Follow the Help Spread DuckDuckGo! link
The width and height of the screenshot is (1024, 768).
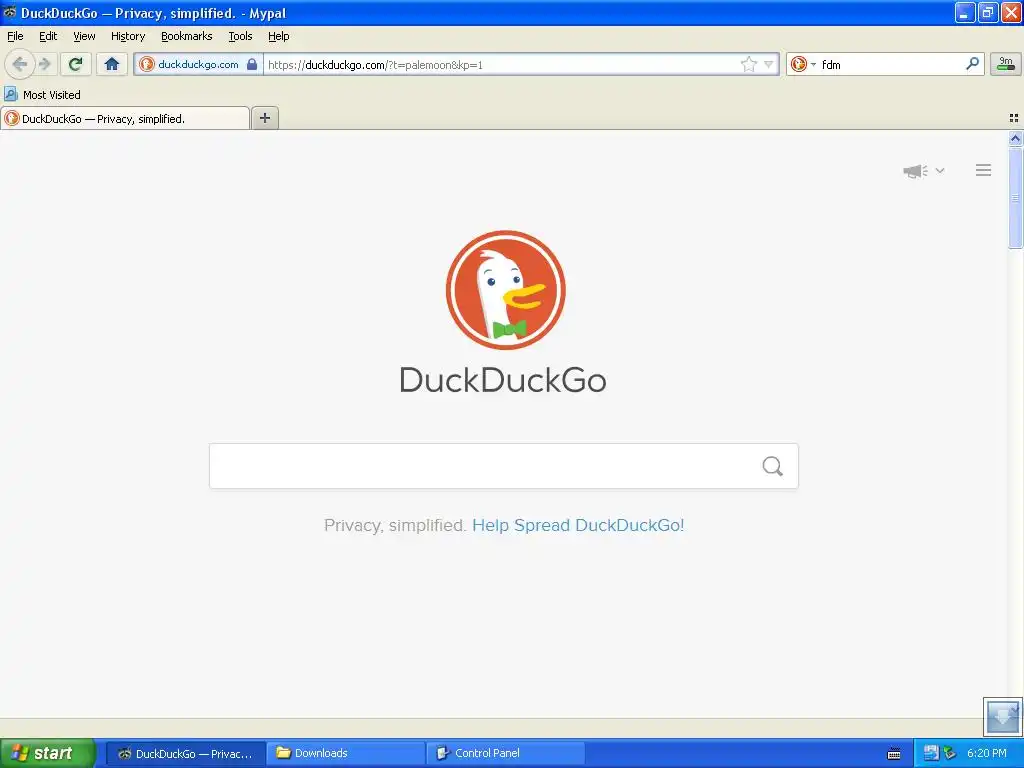(x=578, y=525)
